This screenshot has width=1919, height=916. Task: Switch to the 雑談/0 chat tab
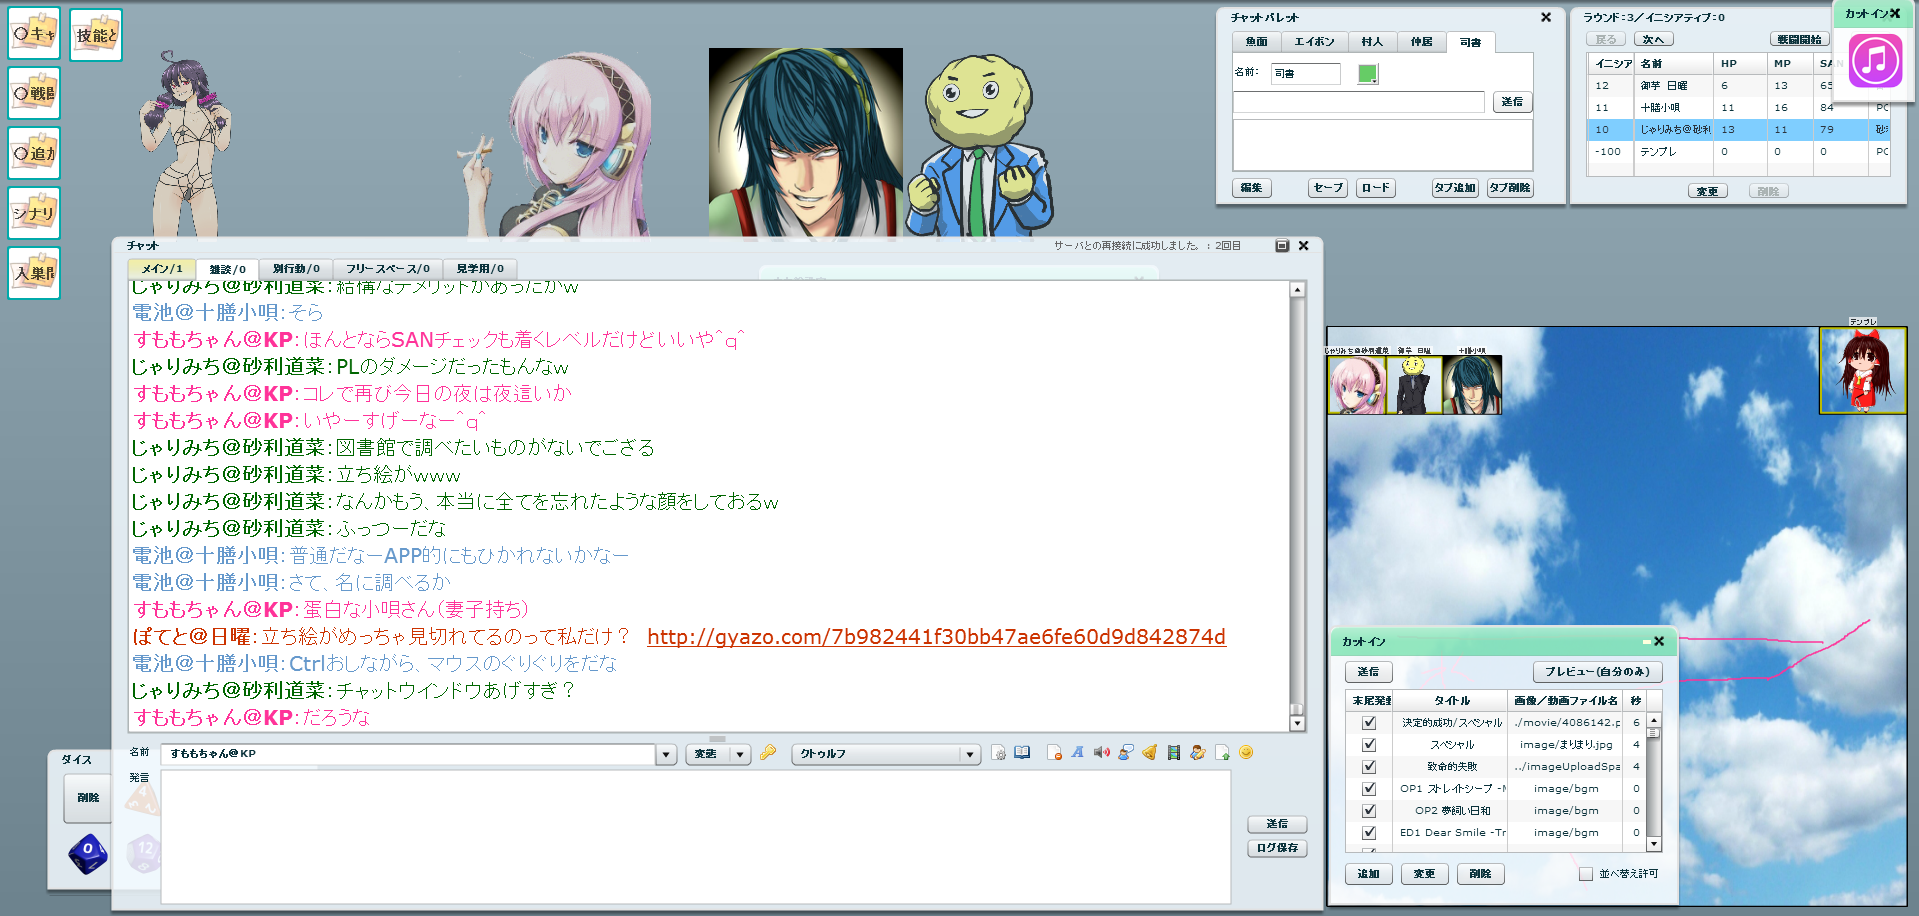point(227,269)
